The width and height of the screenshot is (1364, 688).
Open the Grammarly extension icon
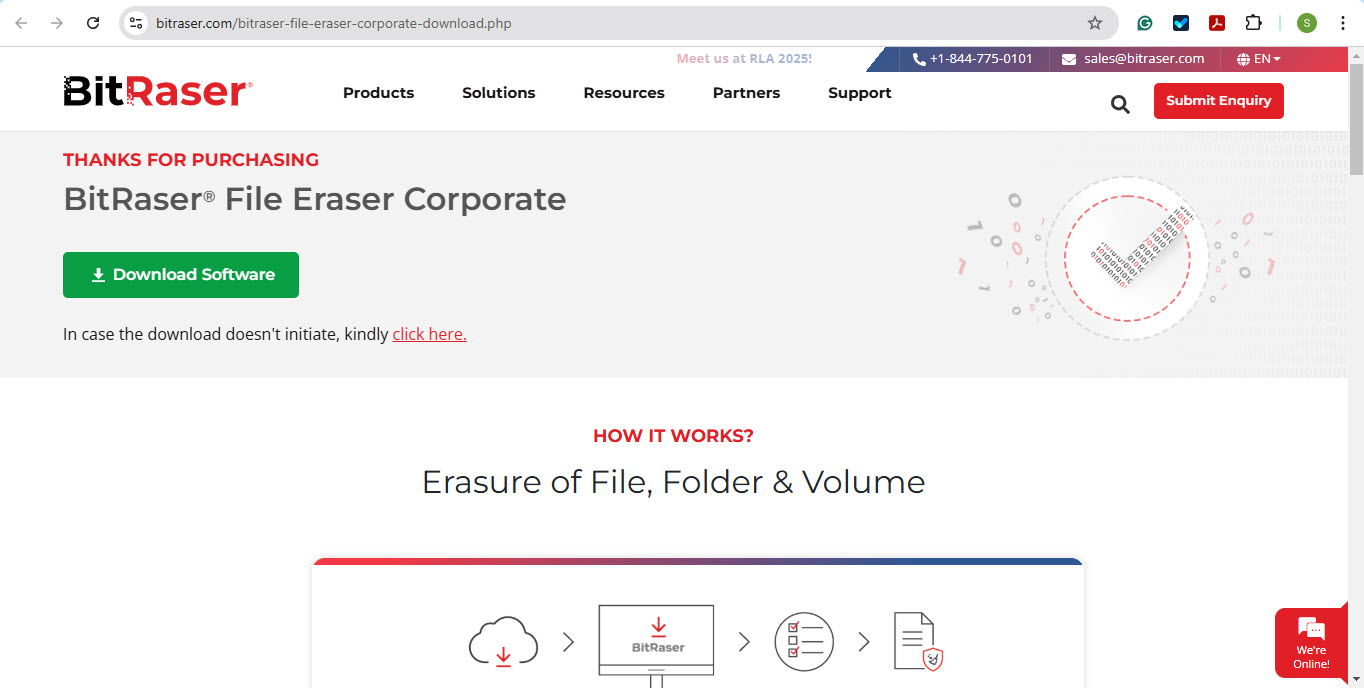(1145, 22)
